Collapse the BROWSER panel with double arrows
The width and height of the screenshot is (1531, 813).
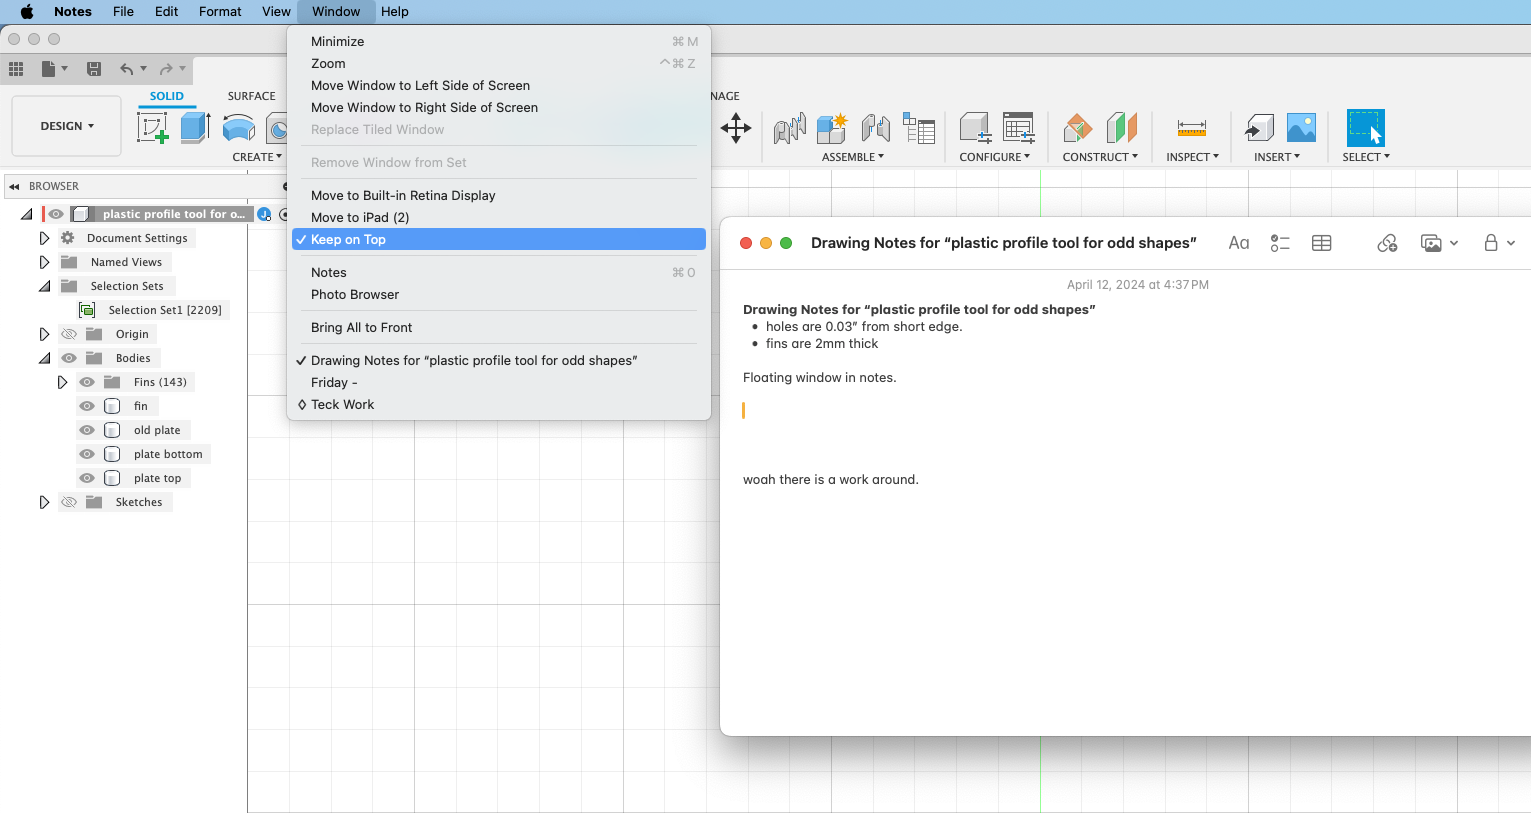(14, 186)
